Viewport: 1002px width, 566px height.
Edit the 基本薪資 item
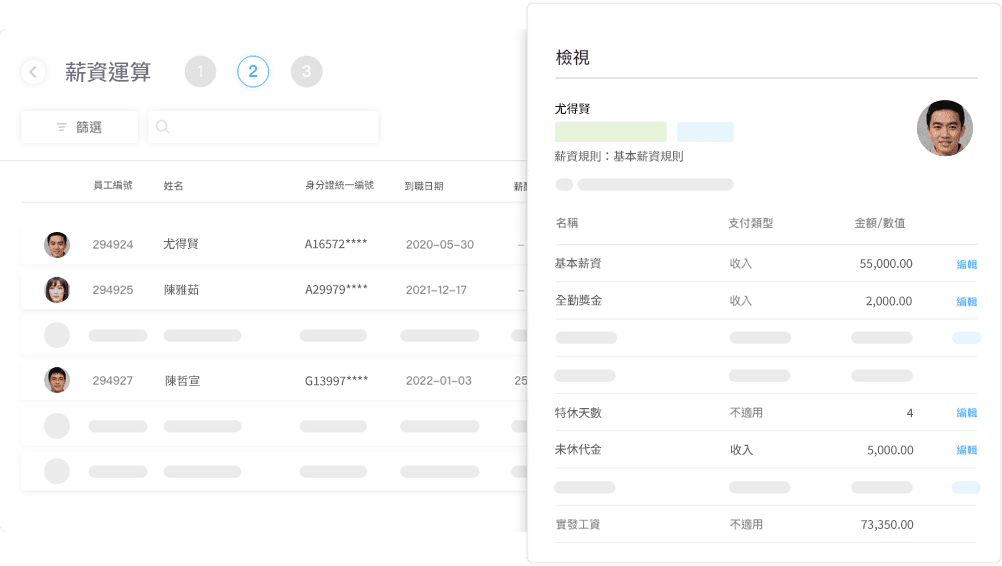[x=966, y=264]
